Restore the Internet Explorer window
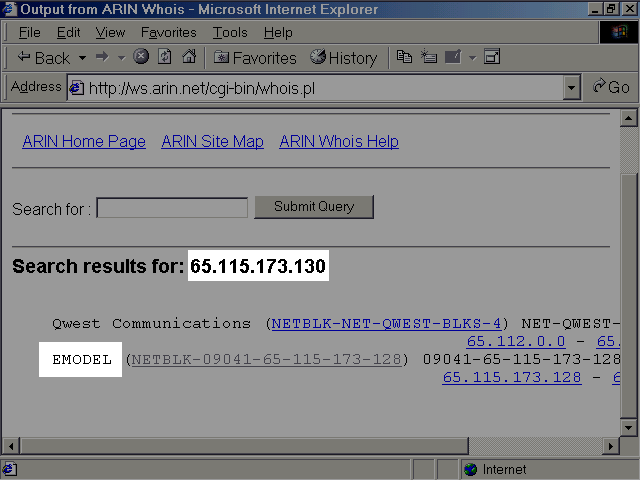 tap(611, 9)
